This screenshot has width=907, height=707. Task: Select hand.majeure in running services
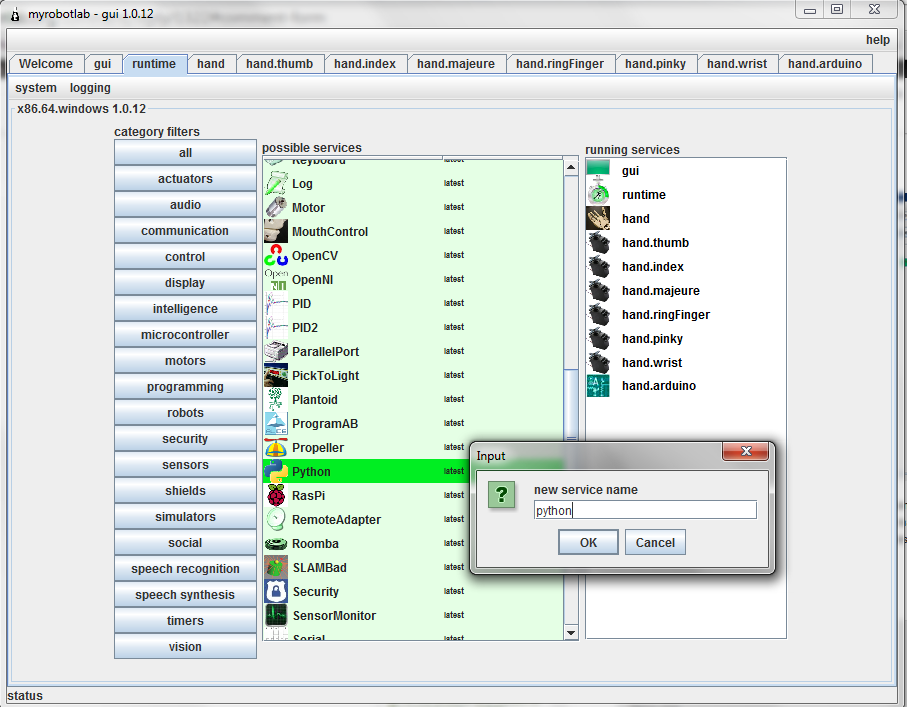click(661, 290)
